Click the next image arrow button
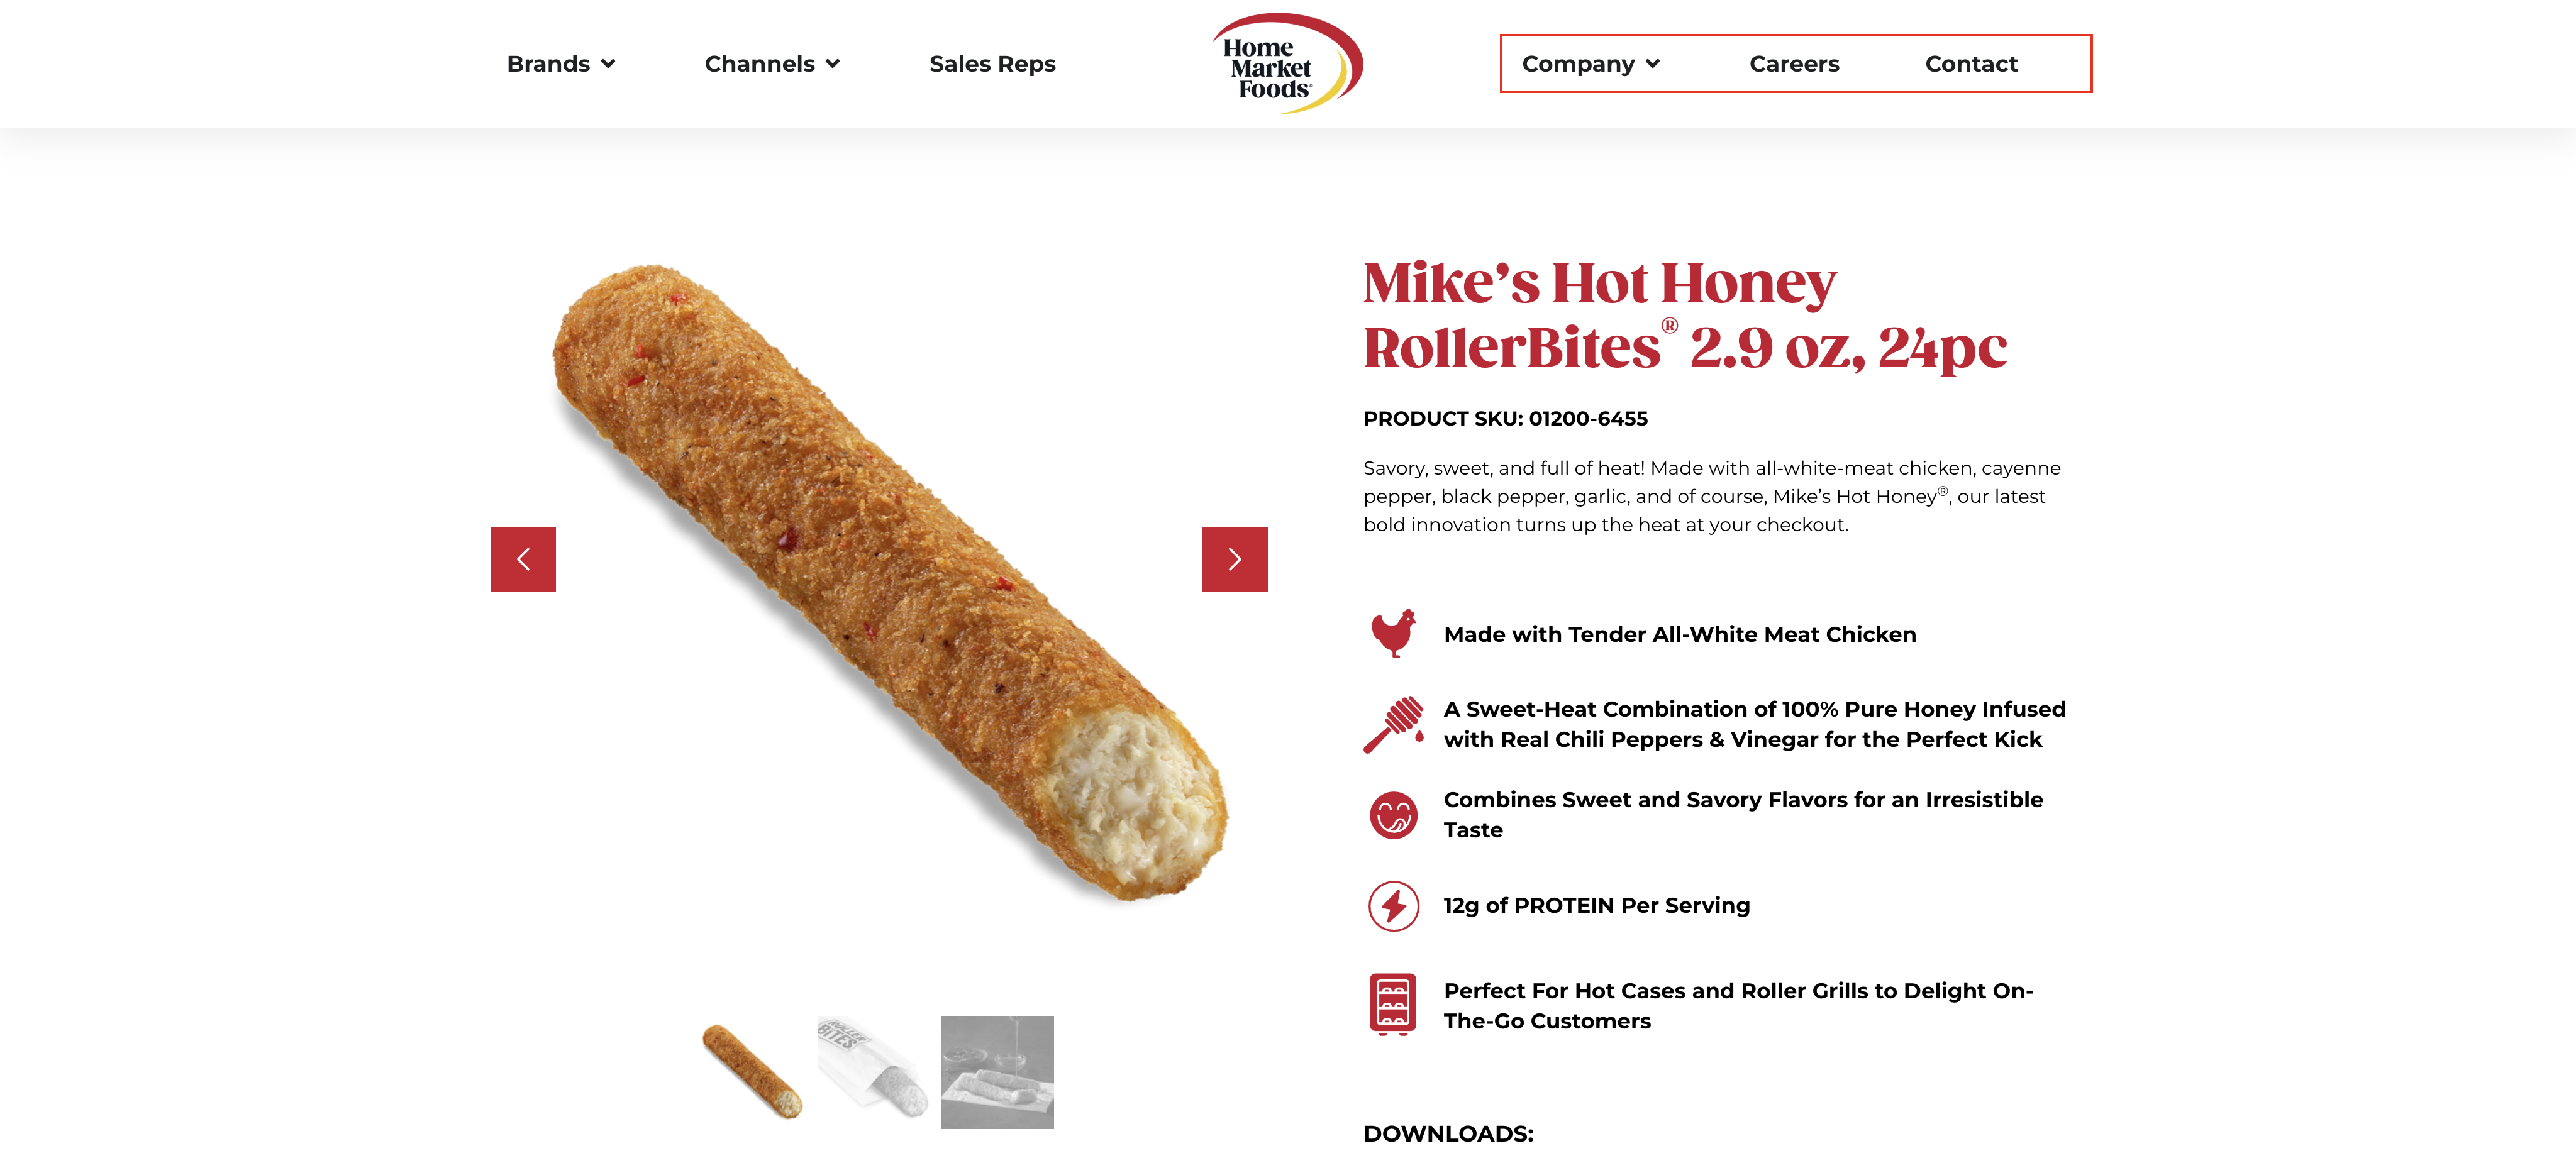This screenshot has height=1163, width=2576. pos(1234,559)
